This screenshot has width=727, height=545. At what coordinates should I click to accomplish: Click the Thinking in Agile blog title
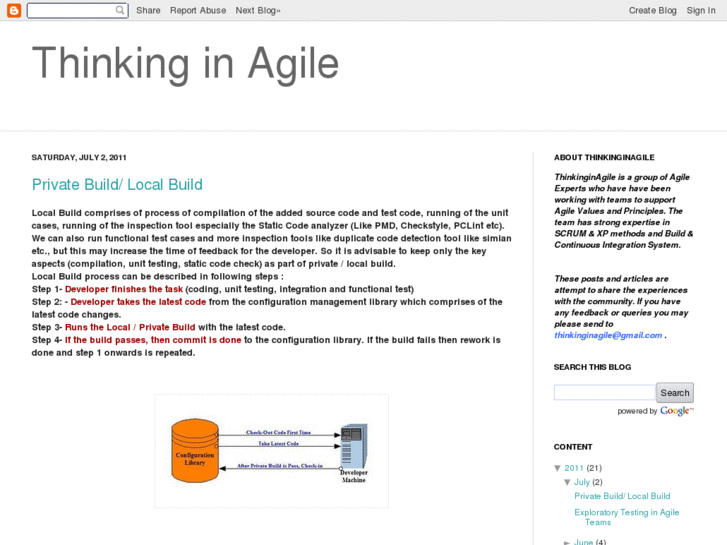click(x=185, y=63)
